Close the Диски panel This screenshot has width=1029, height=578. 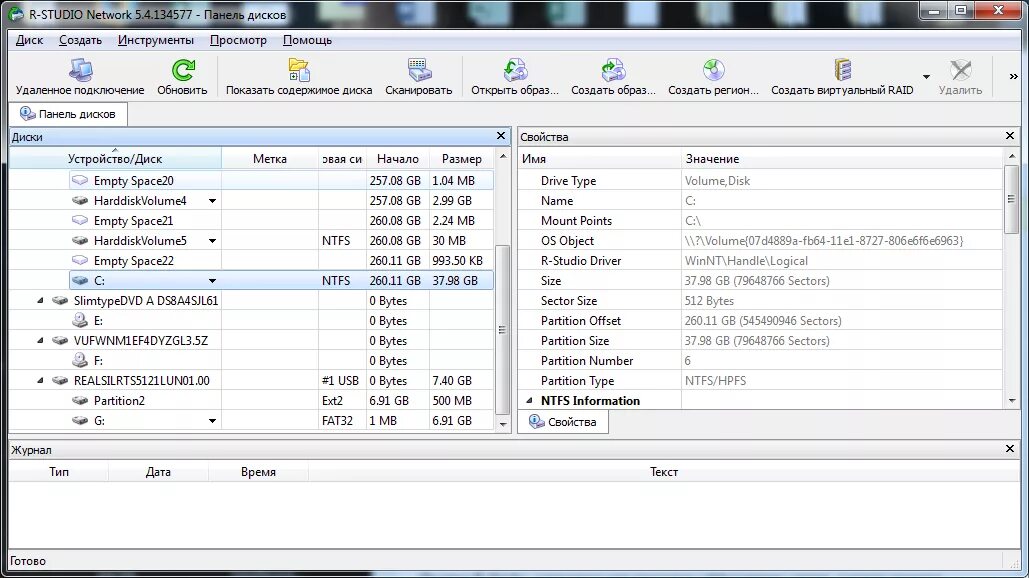[x=501, y=136]
